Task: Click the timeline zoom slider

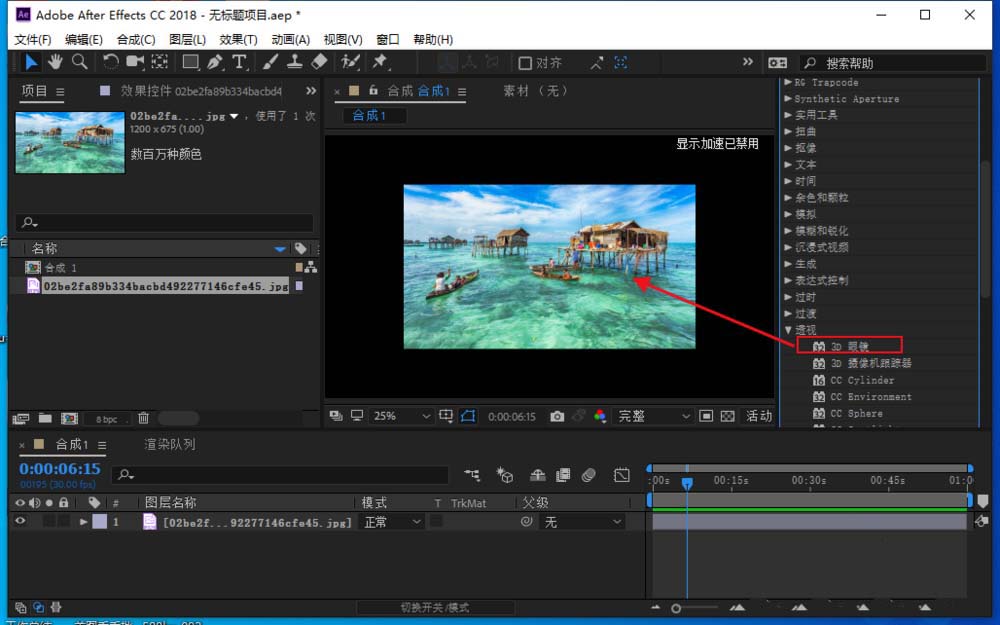Action: (x=676, y=608)
